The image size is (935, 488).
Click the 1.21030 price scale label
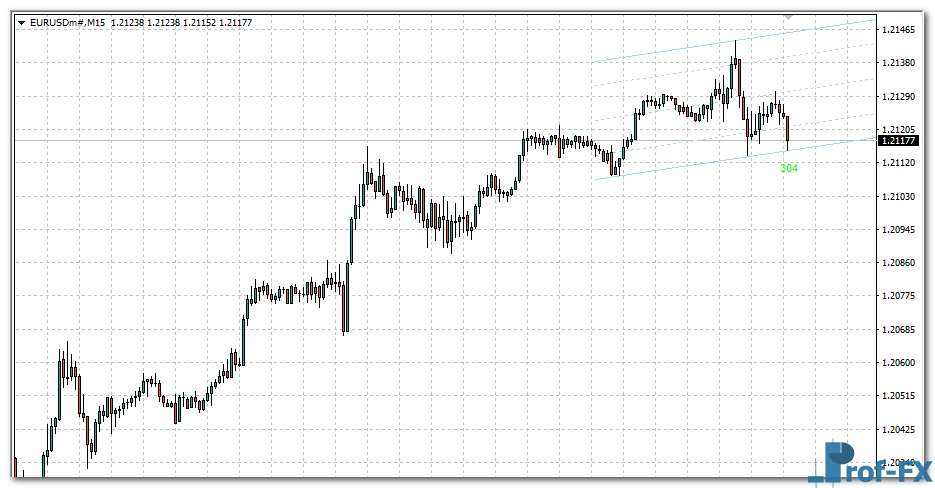901,197
